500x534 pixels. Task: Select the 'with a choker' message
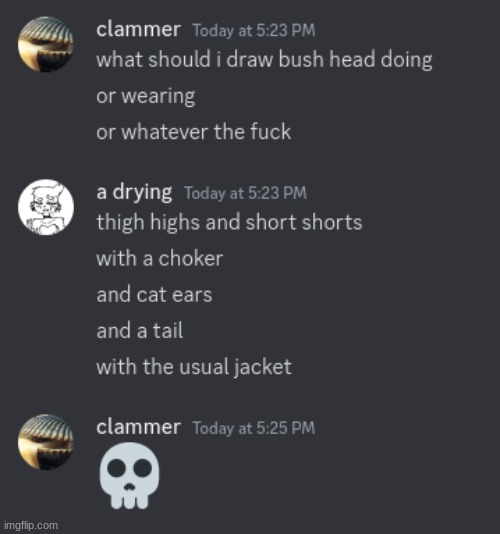coord(160,259)
